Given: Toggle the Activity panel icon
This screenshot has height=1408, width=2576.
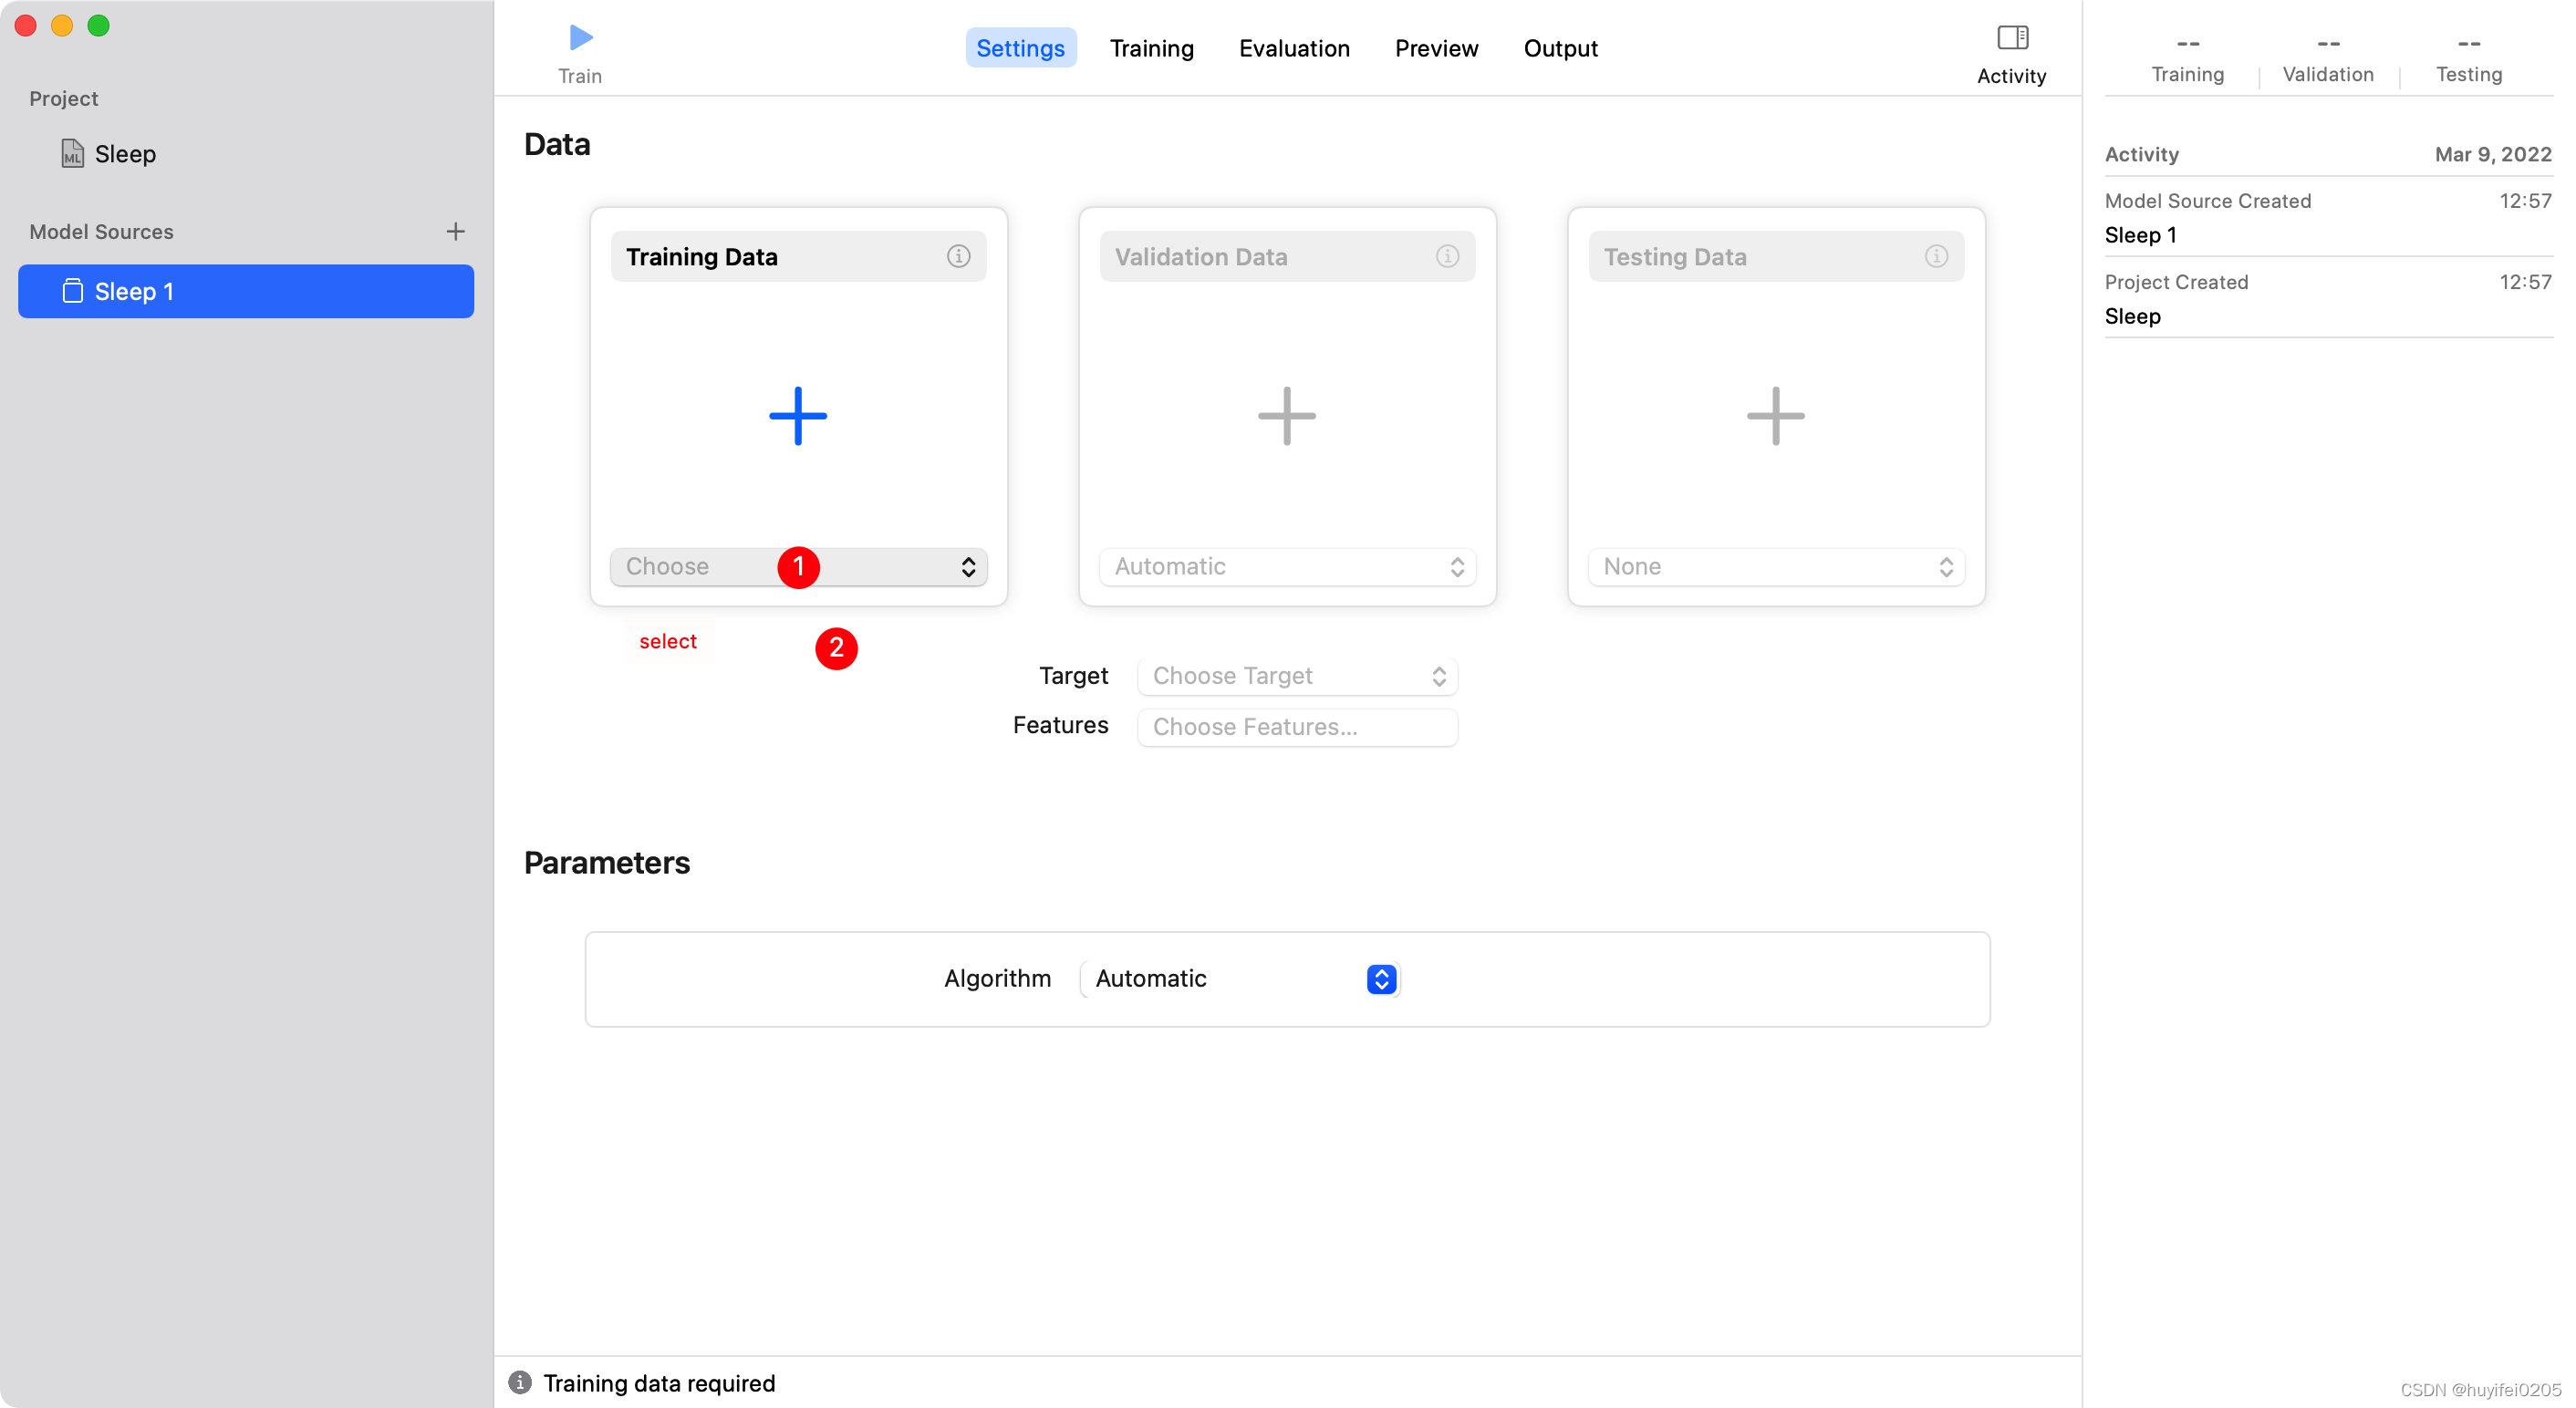Looking at the screenshot, I should pos(2011,38).
